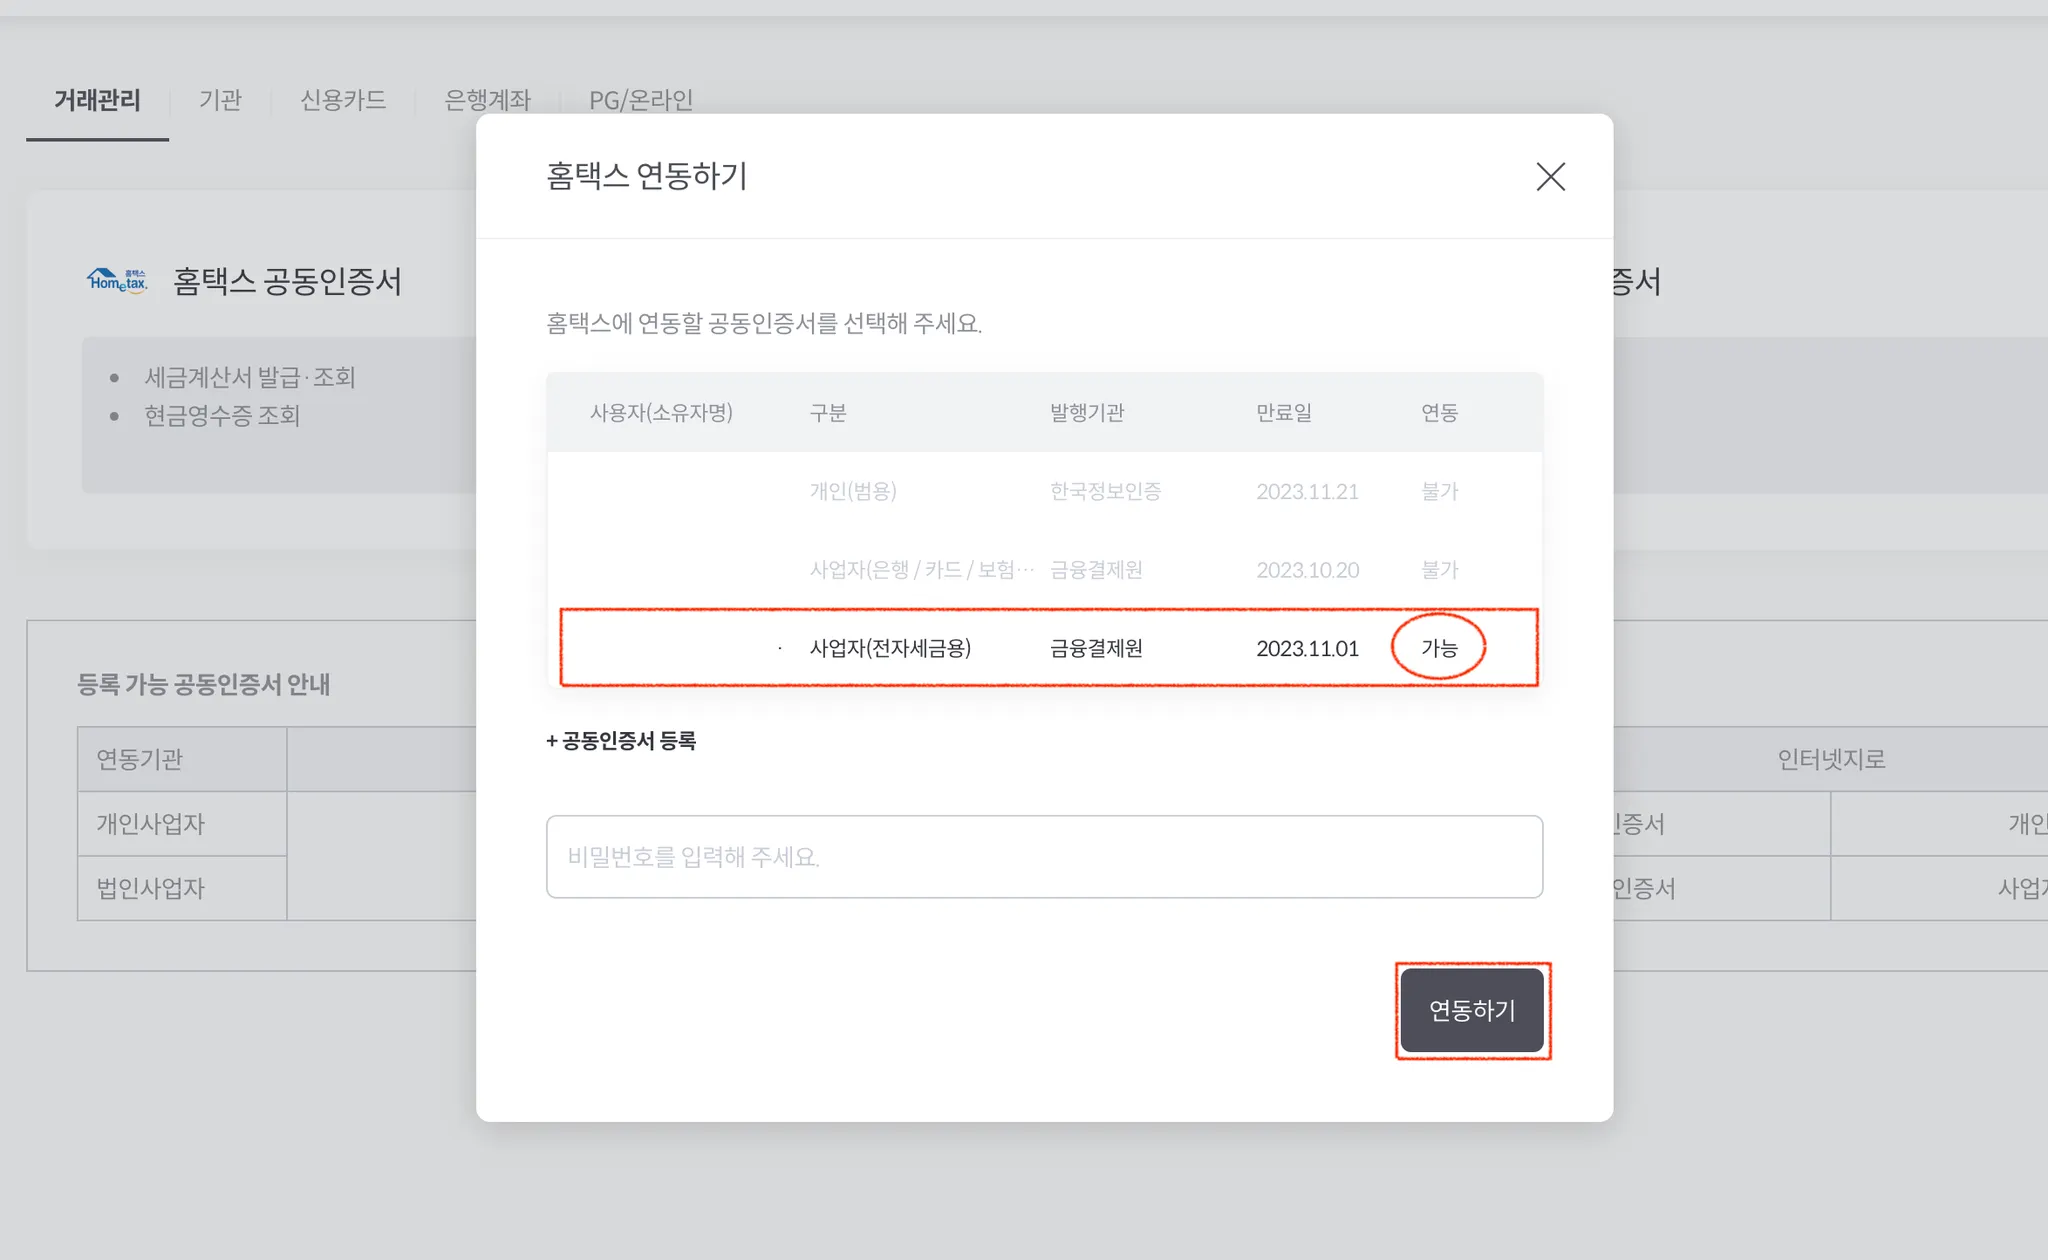Click the 개인사업자 table cell
This screenshot has width=2048, height=1260.
151,824
